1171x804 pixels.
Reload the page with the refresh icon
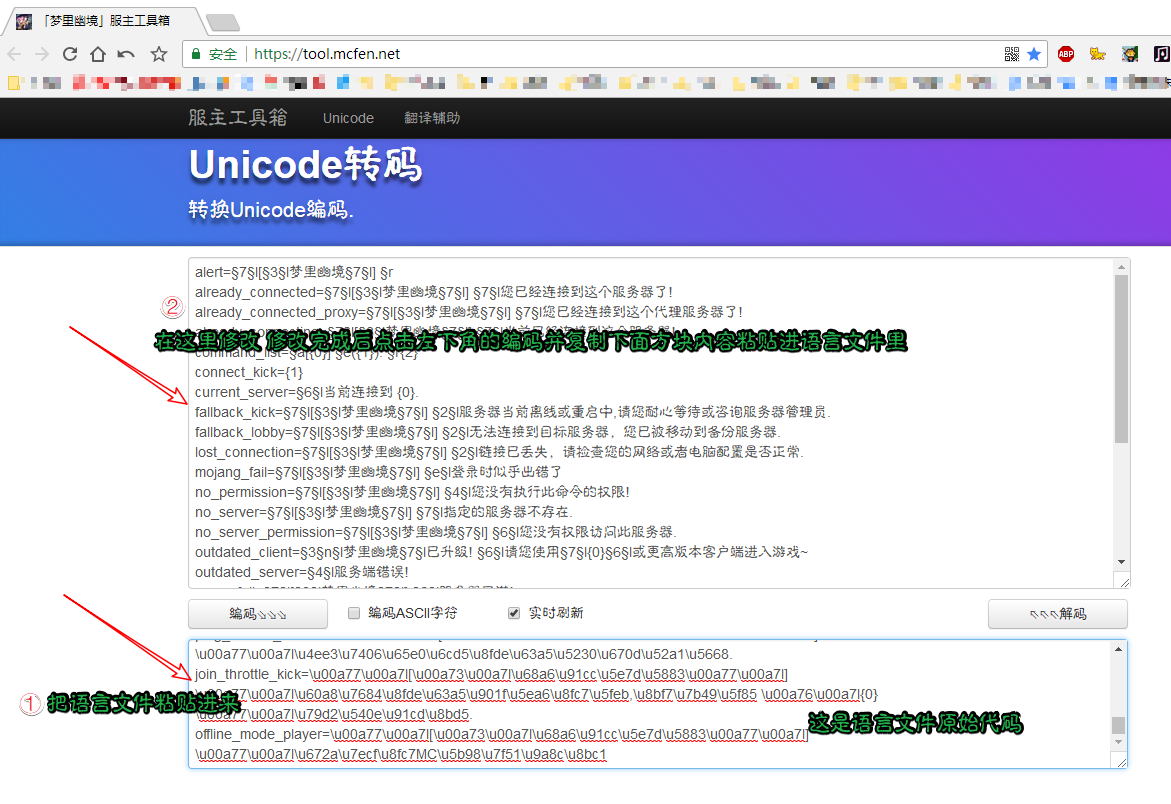(70, 54)
